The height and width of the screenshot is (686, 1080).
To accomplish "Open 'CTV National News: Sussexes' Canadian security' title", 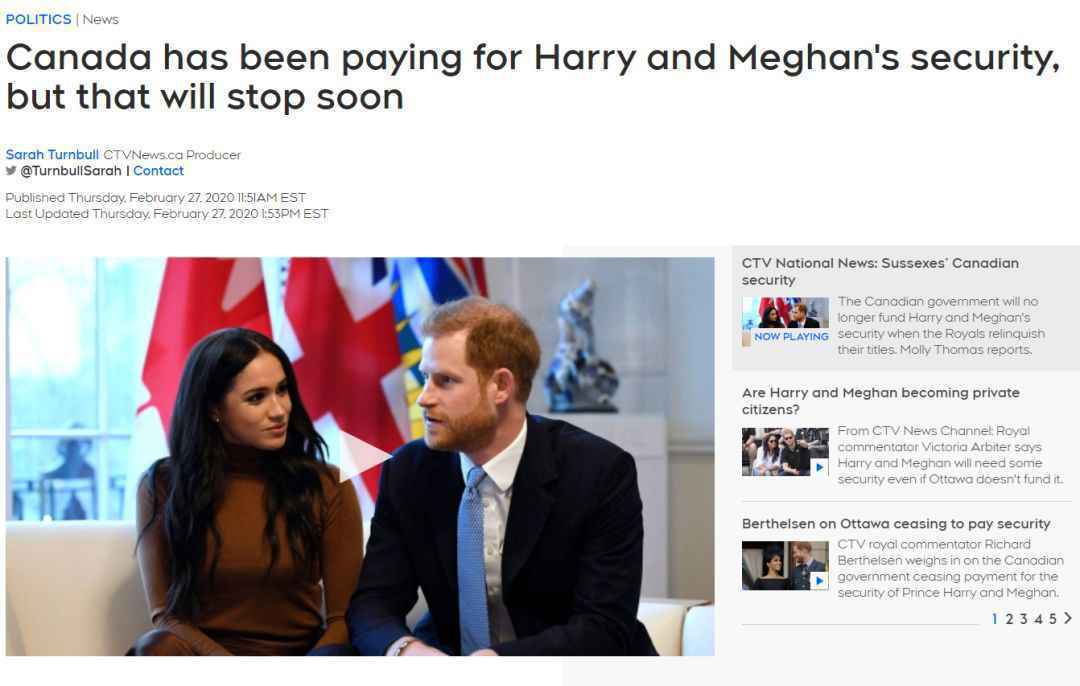I will point(880,271).
